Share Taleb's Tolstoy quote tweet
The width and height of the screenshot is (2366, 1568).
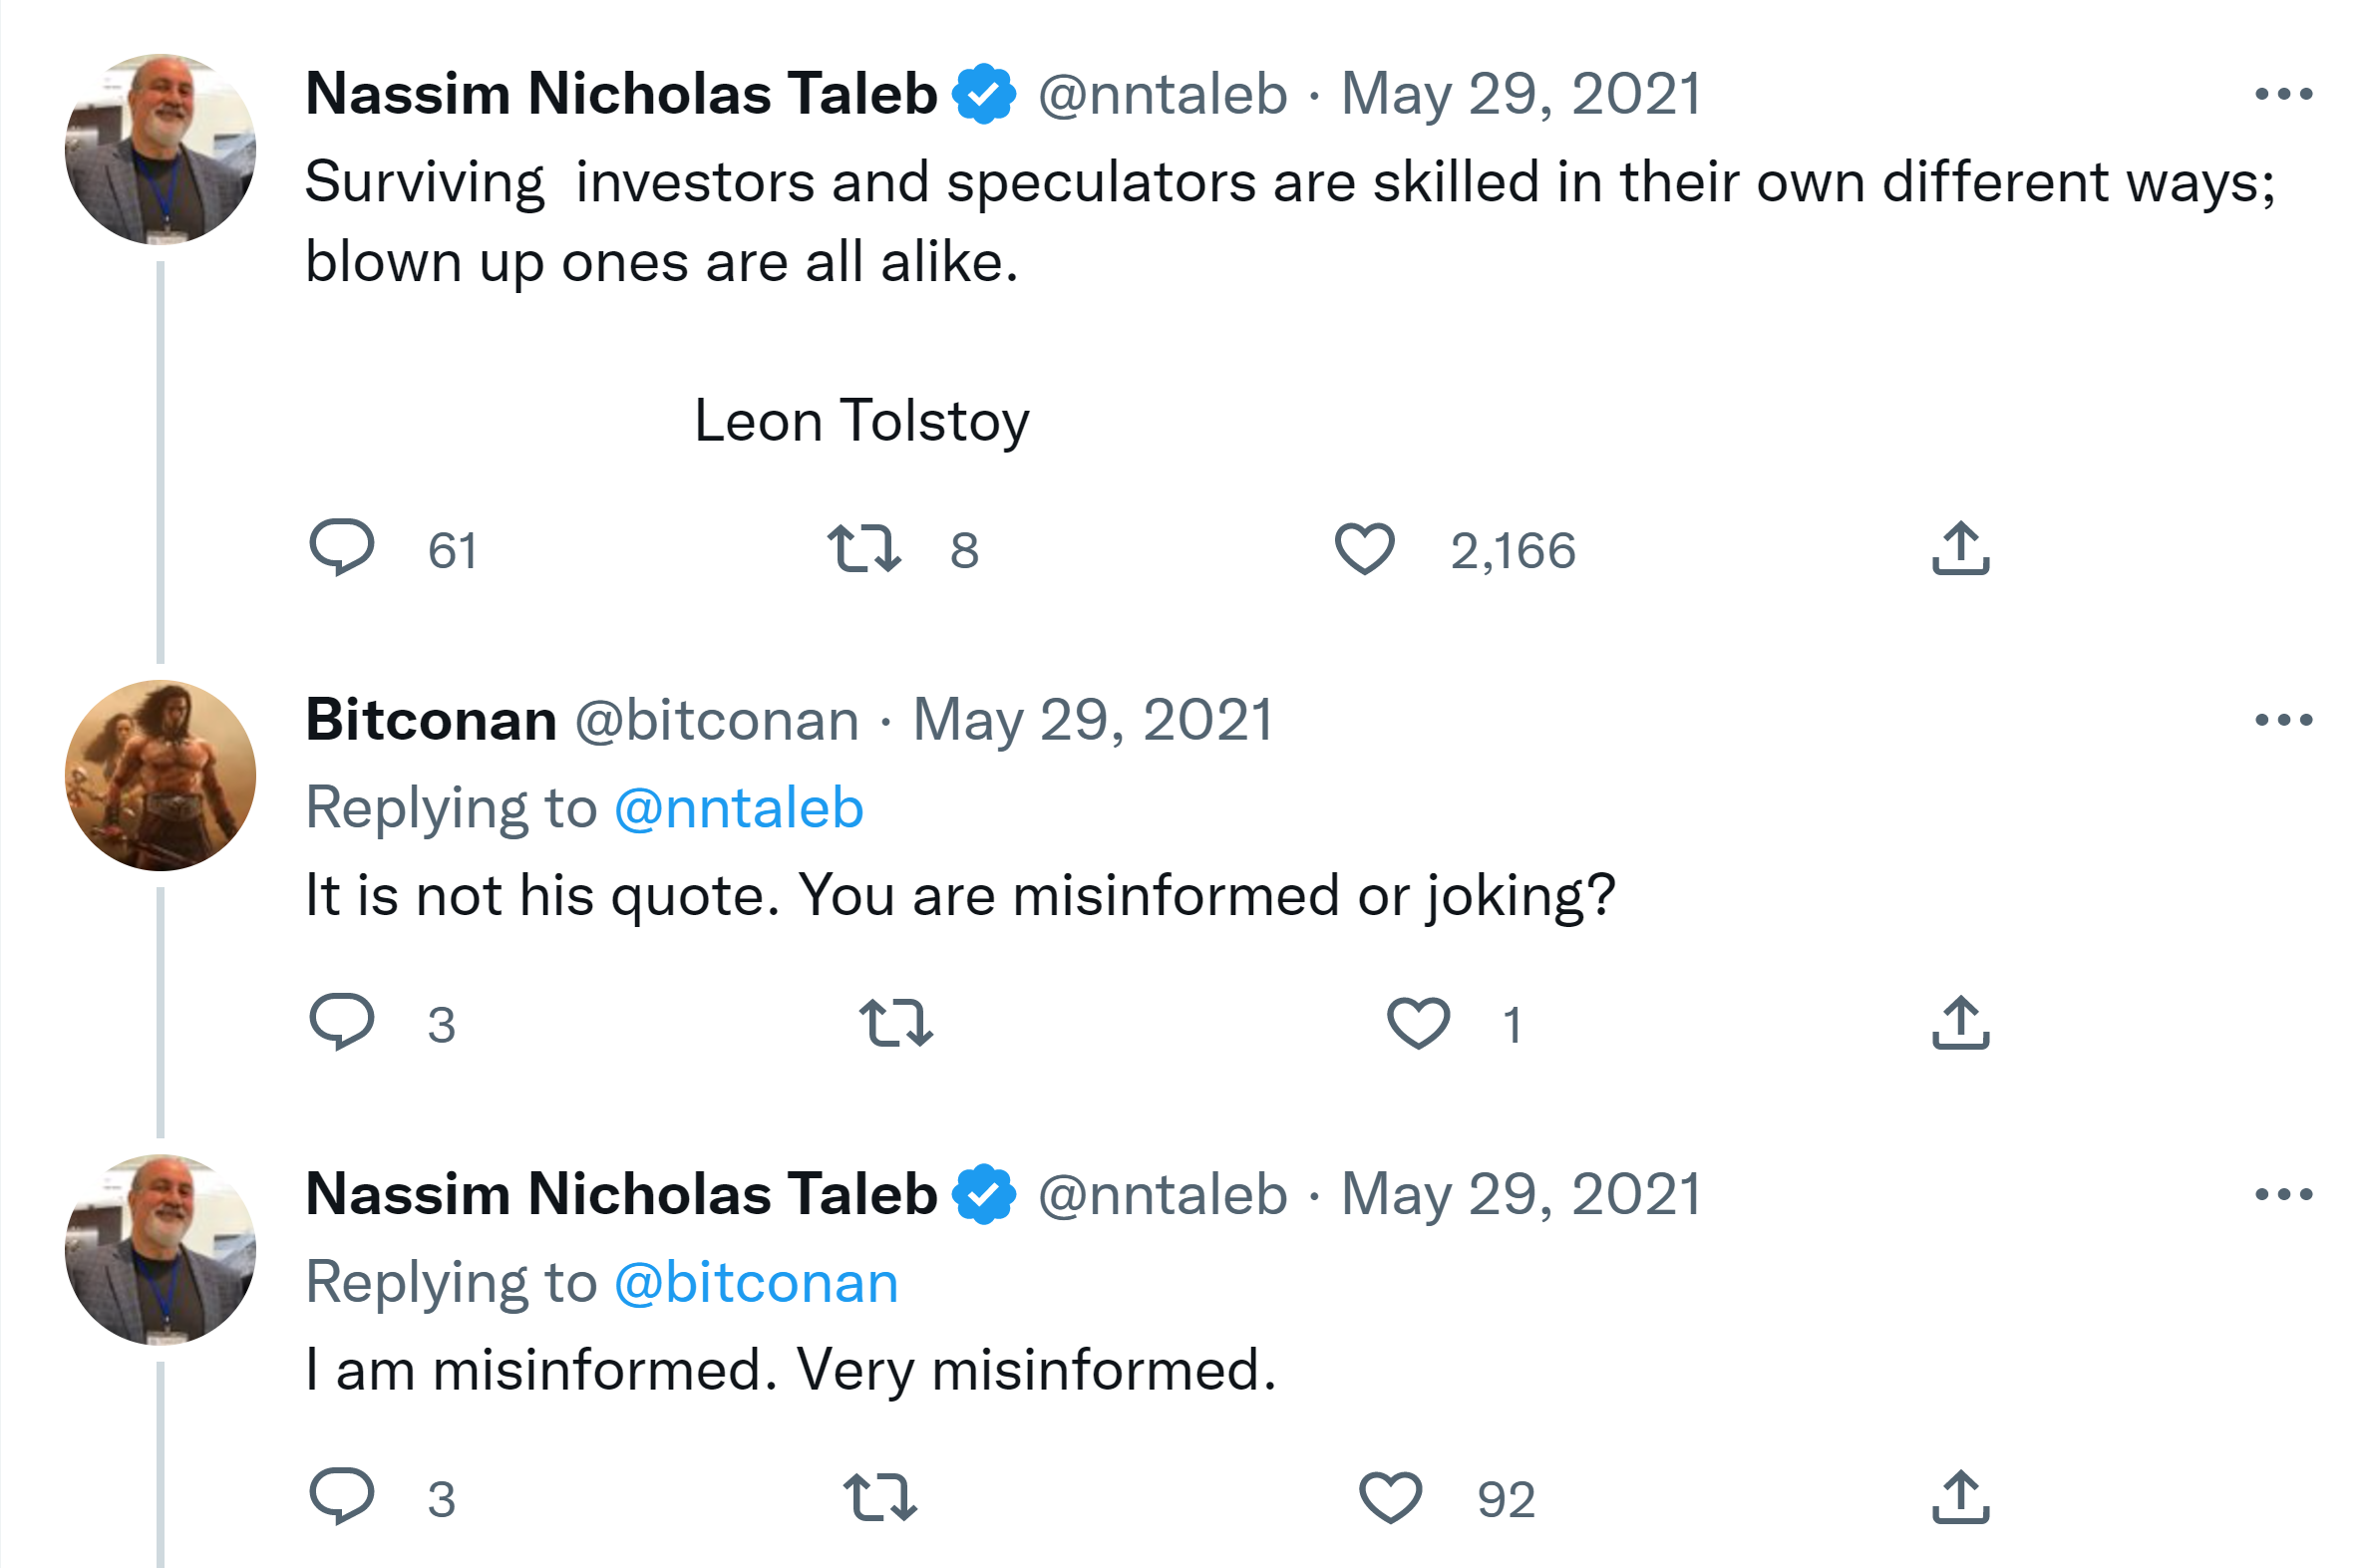point(1960,548)
